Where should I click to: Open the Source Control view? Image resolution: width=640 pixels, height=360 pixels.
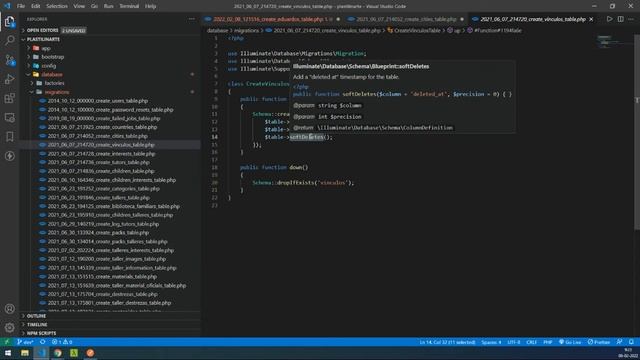click(x=9, y=60)
